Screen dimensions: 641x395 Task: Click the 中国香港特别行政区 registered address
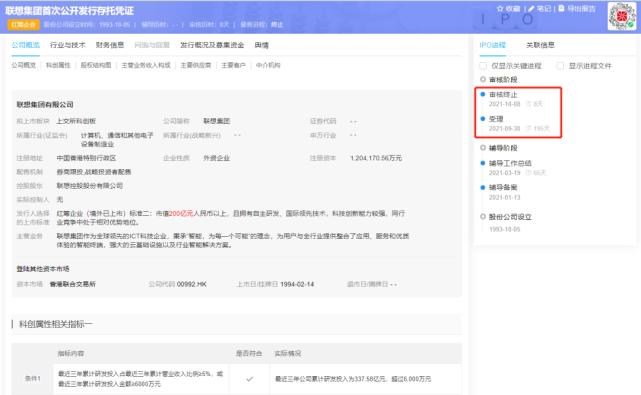pyautogui.click(x=86, y=158)
